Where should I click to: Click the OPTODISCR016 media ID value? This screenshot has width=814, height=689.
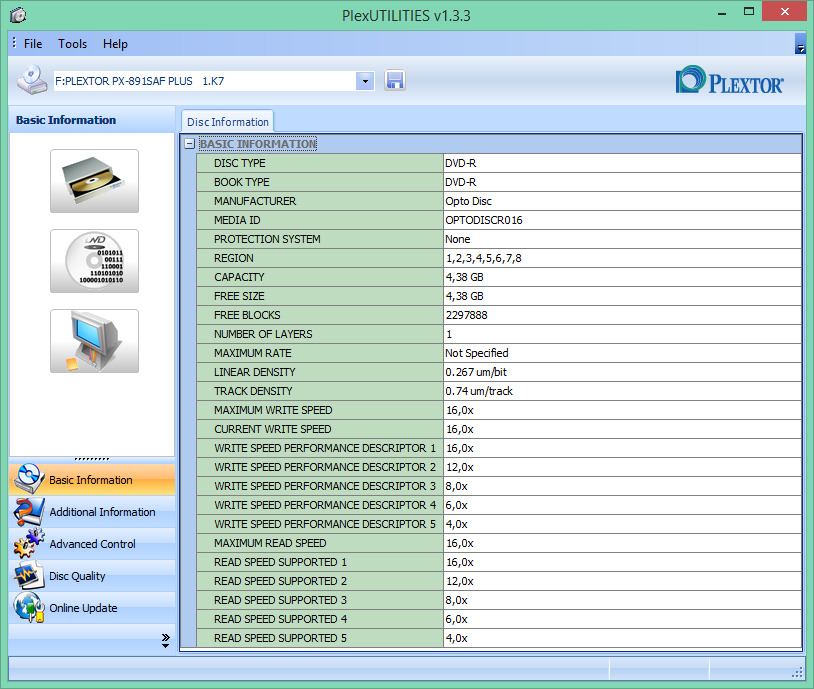[484, 220]
